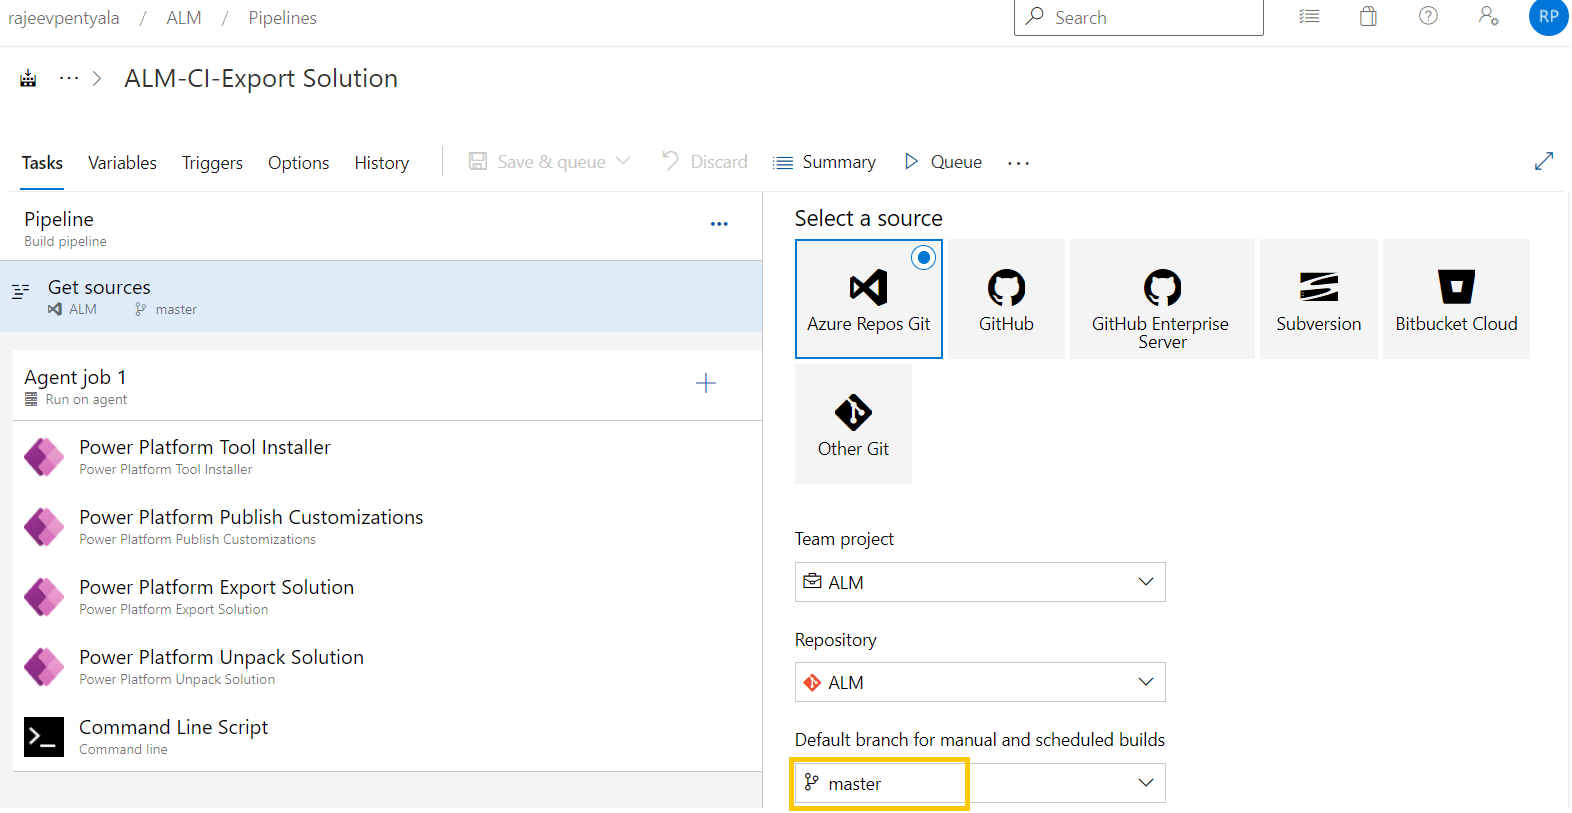Select the Azure Repos Git radio button
Image resolution: width=1572 pixels, height=813 pixels.
[x=924, y=257]
